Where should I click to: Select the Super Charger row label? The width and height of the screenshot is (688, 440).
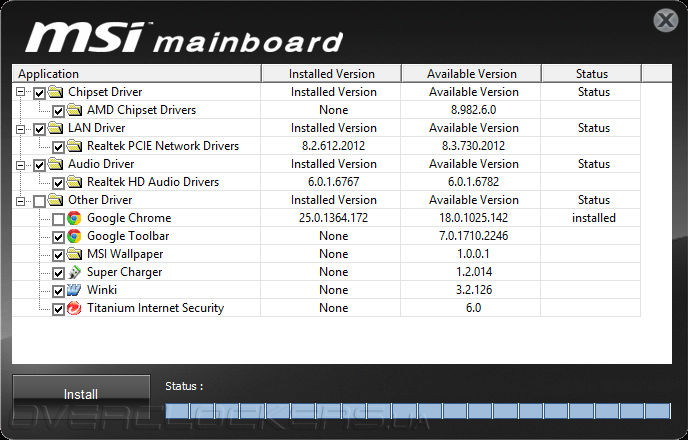pyautogui.click(x=125, y=272)
